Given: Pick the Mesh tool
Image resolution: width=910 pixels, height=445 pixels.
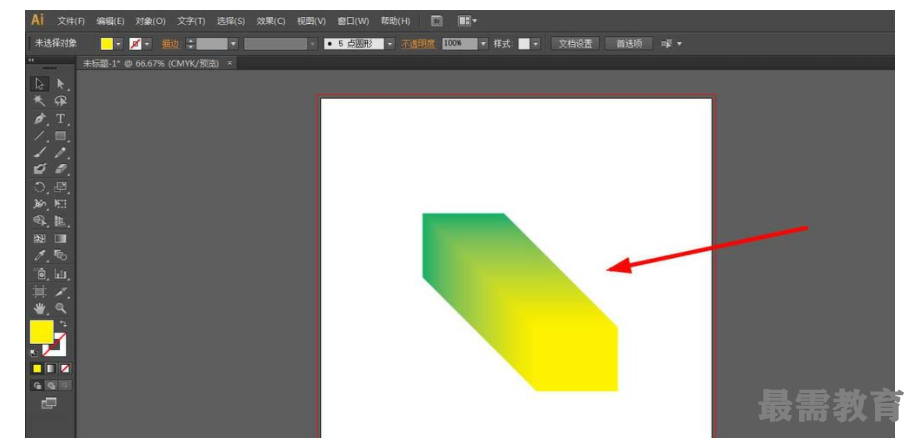Looking at the screenshot, I should [x=39, y=238].
